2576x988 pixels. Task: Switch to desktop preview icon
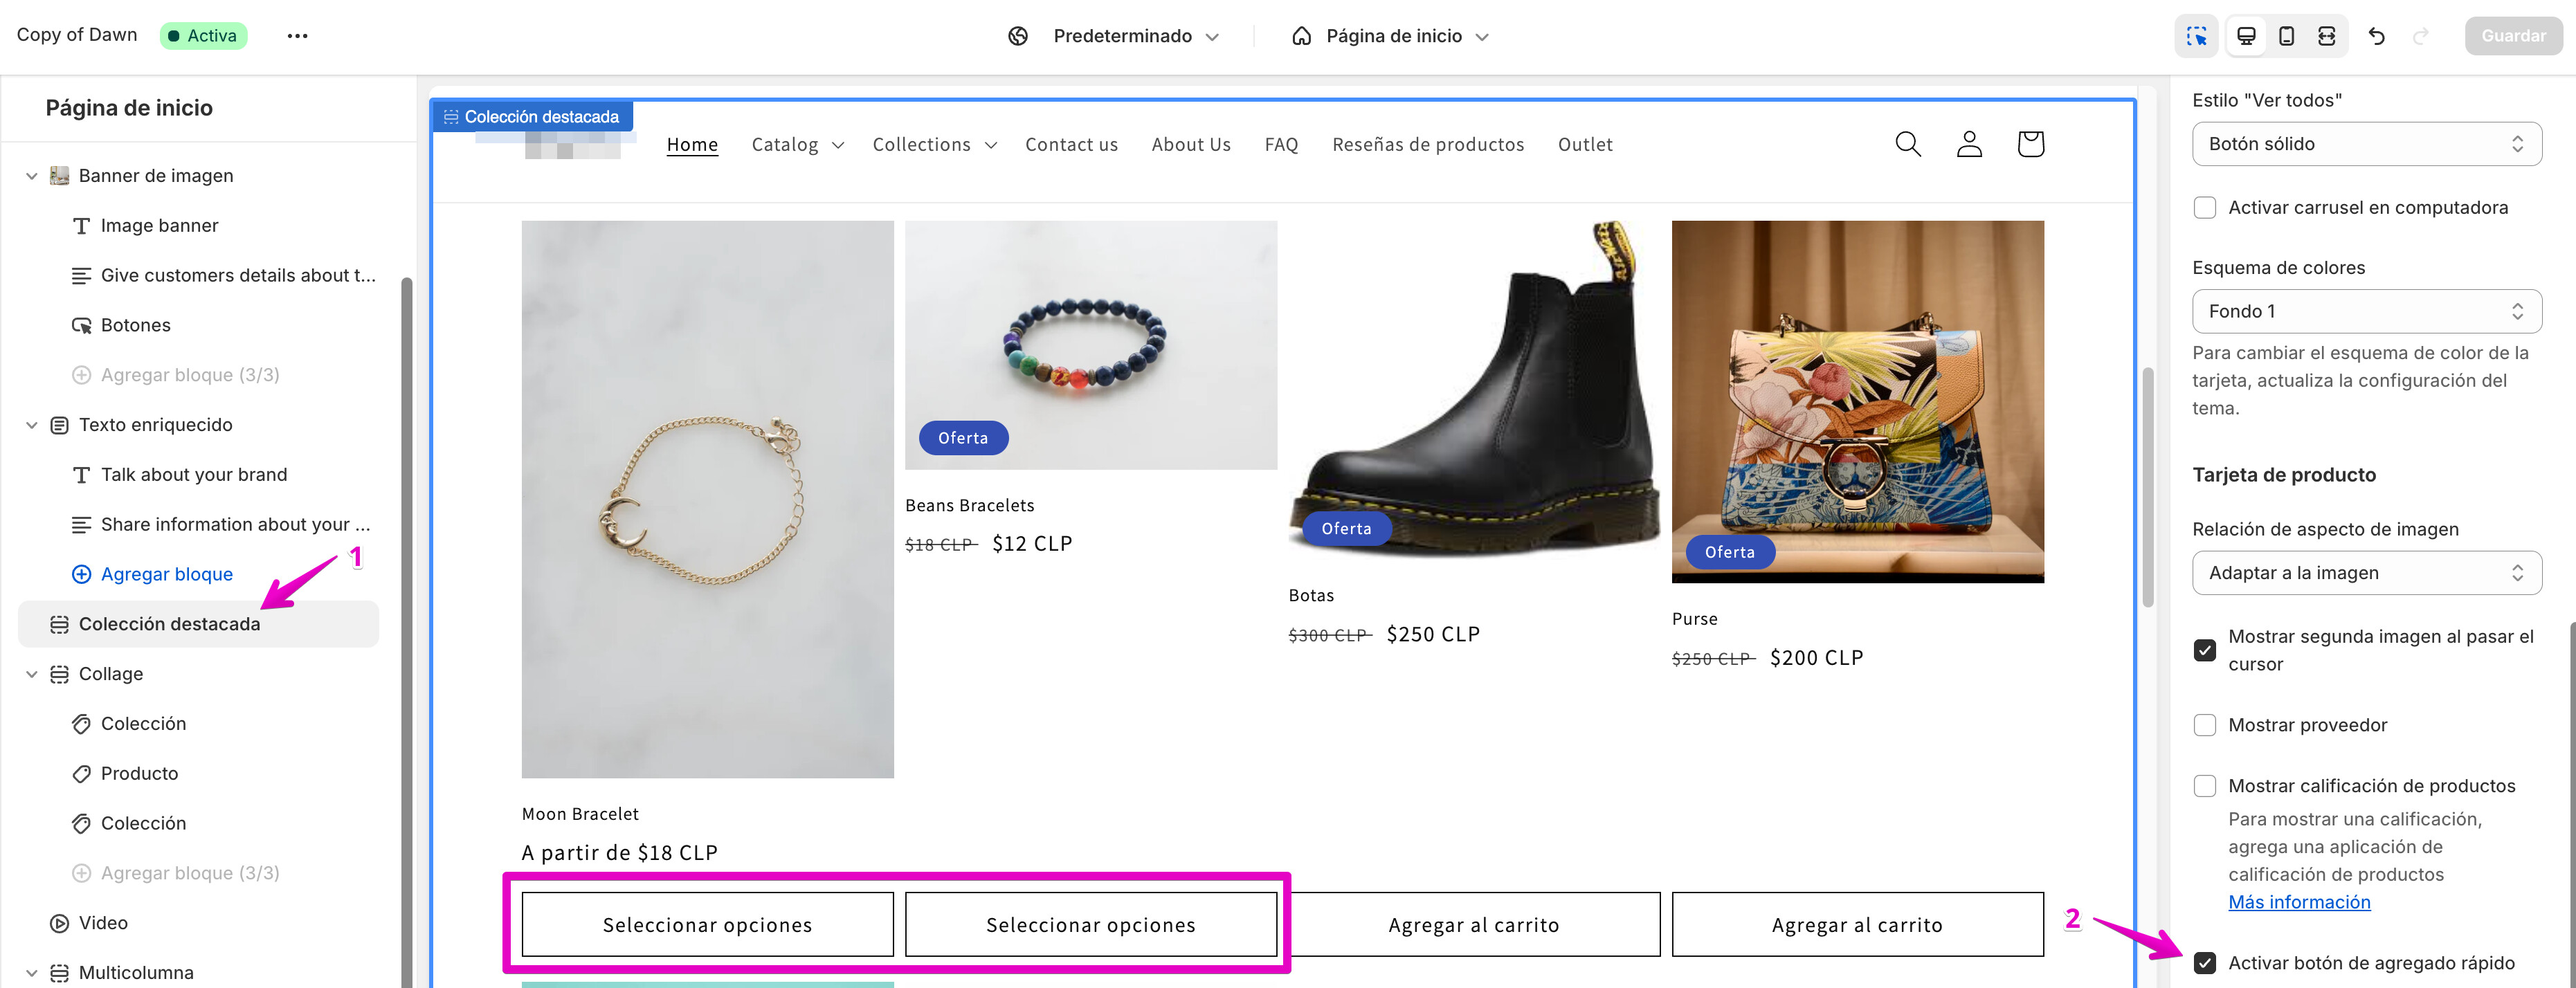(2246, 36)
